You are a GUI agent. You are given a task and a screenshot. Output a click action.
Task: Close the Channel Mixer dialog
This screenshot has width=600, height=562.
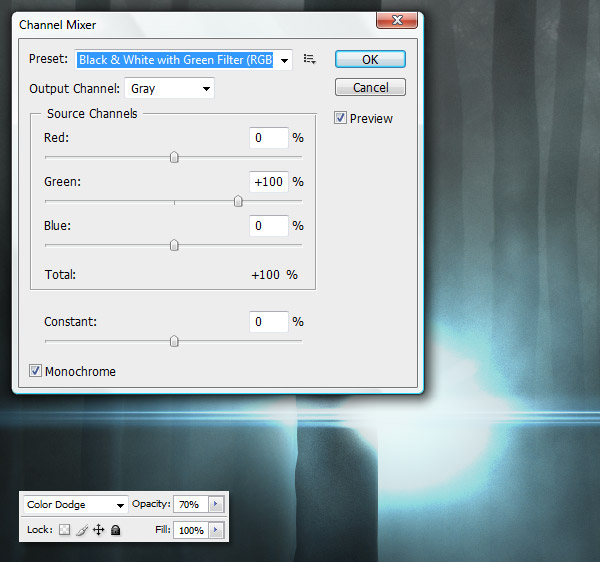(397, 20)
